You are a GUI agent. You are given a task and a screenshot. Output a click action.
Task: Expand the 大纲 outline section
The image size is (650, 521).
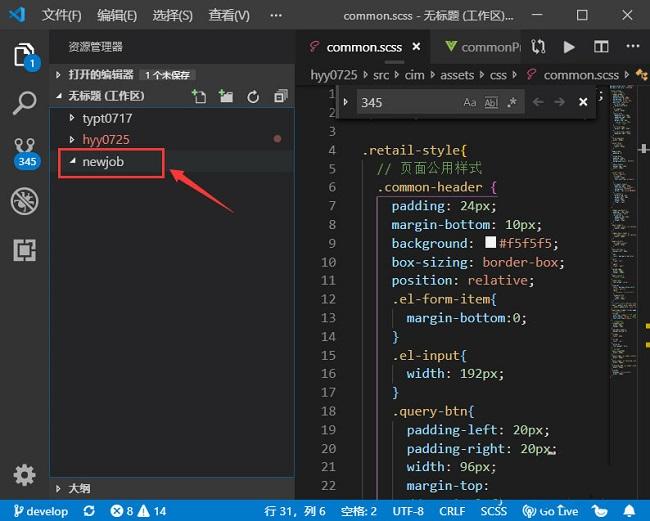point(78,488)
